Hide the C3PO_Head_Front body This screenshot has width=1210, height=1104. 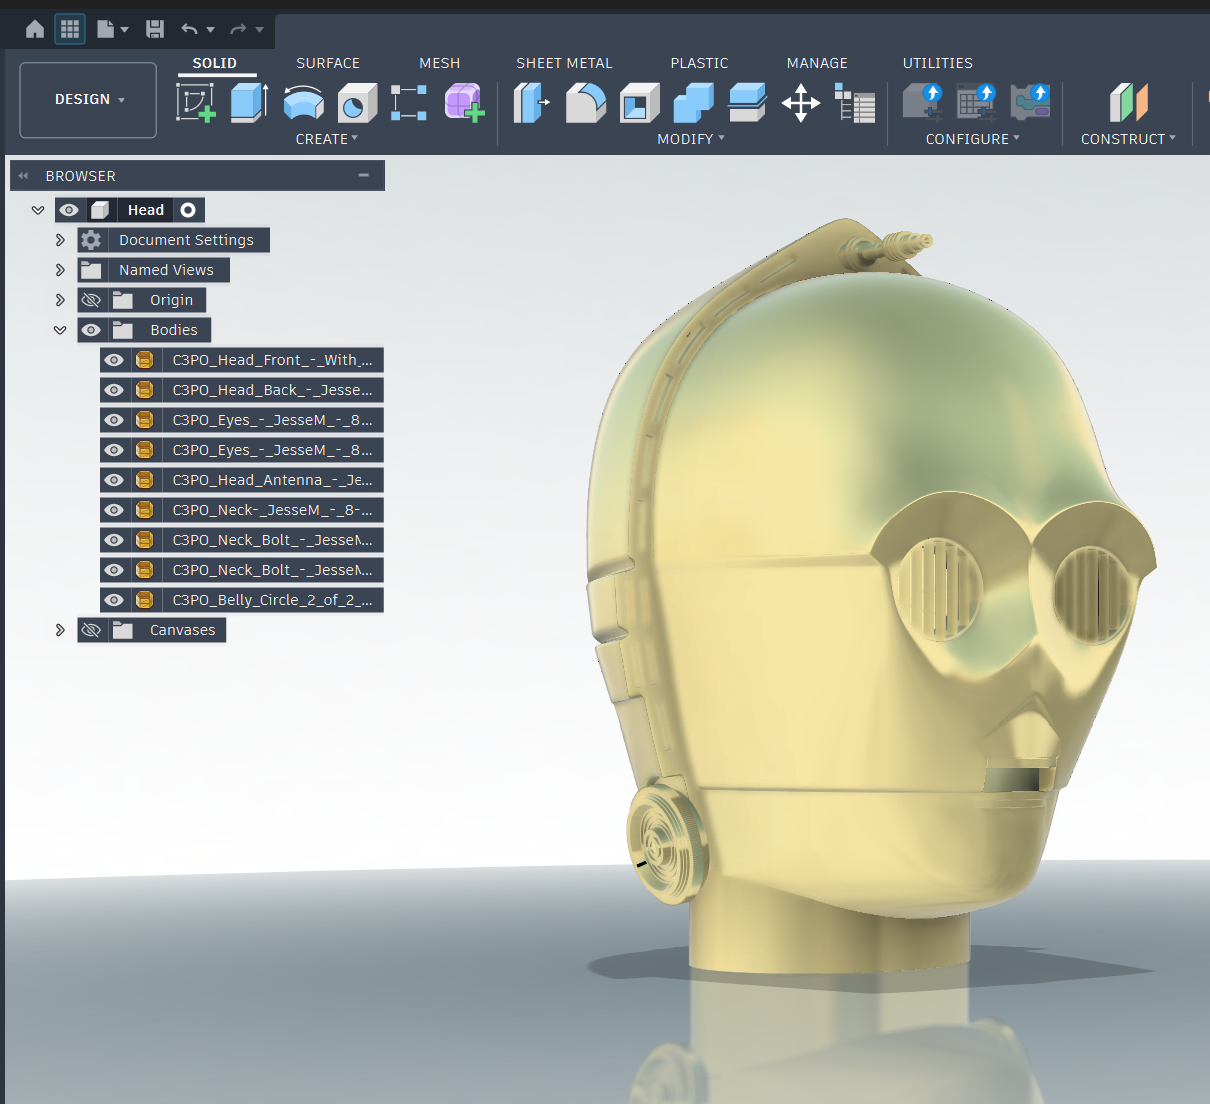114,360
